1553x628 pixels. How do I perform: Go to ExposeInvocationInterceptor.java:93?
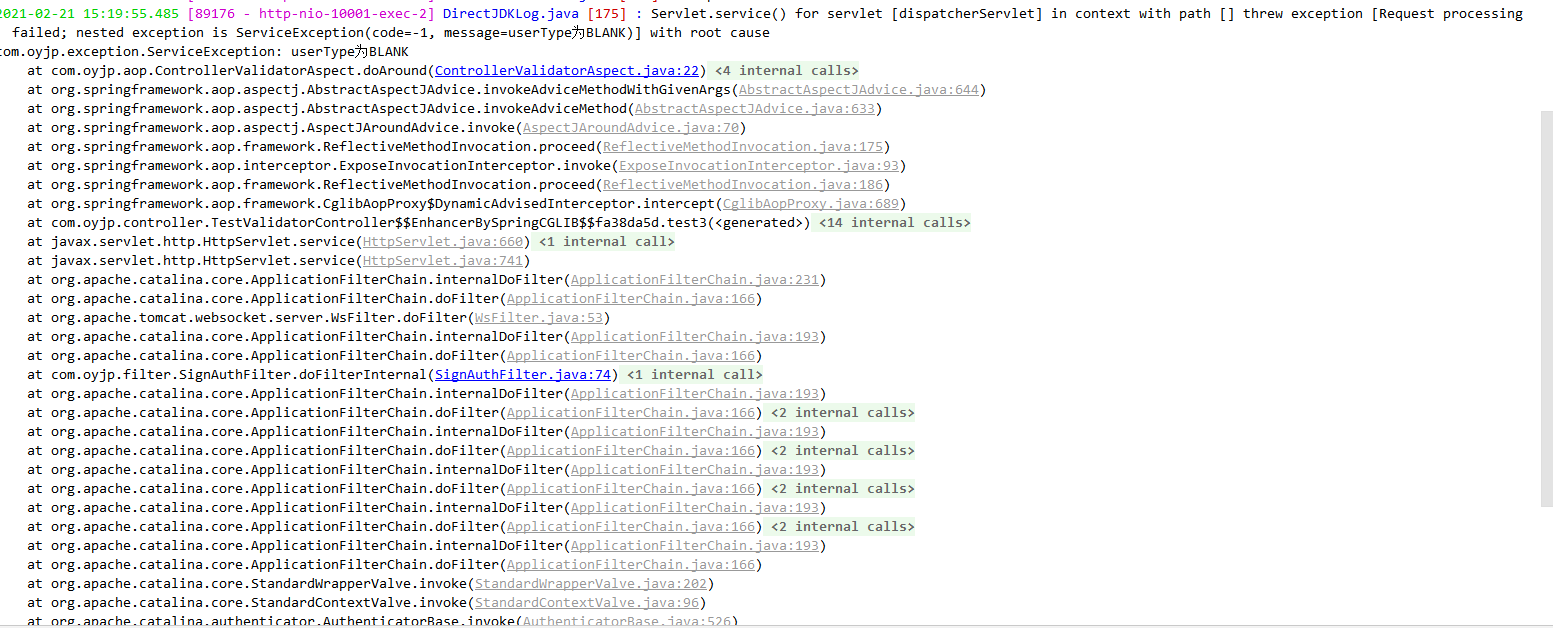[758, 166]
